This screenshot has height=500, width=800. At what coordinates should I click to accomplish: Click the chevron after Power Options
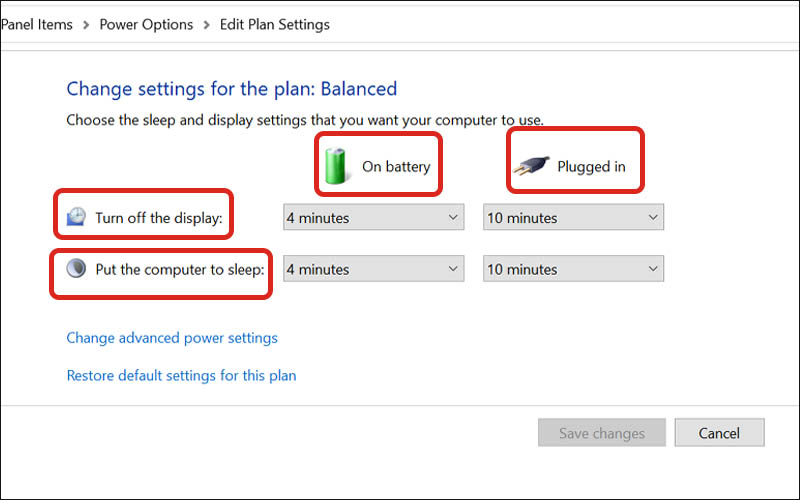206,24
